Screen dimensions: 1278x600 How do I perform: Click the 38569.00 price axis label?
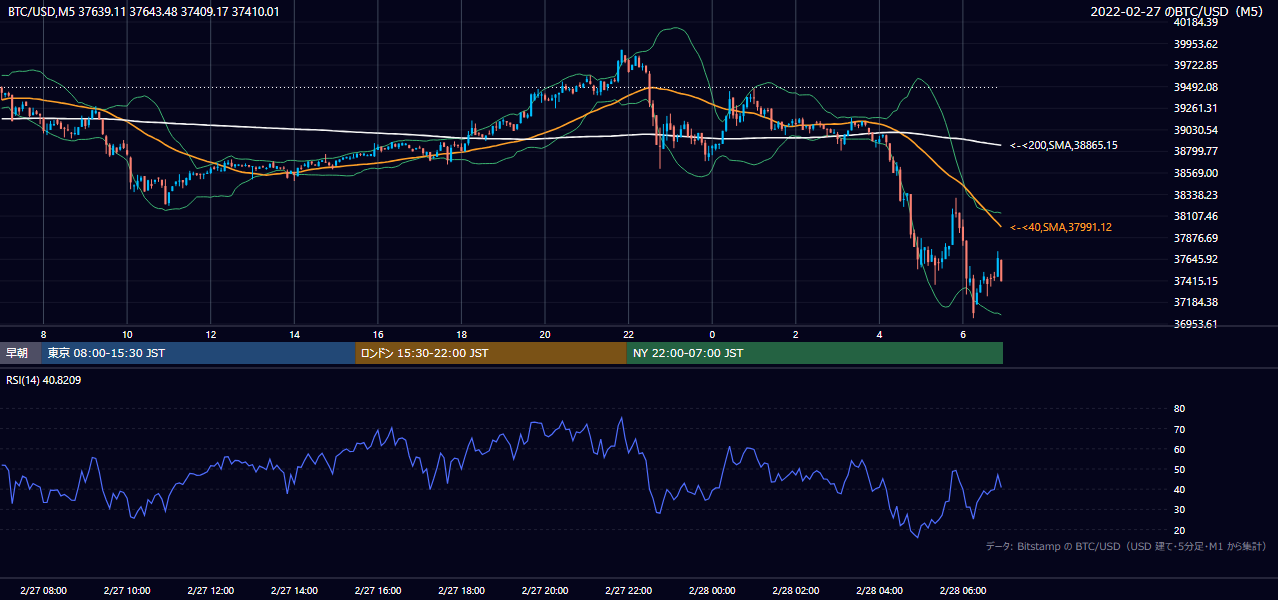1195,173
